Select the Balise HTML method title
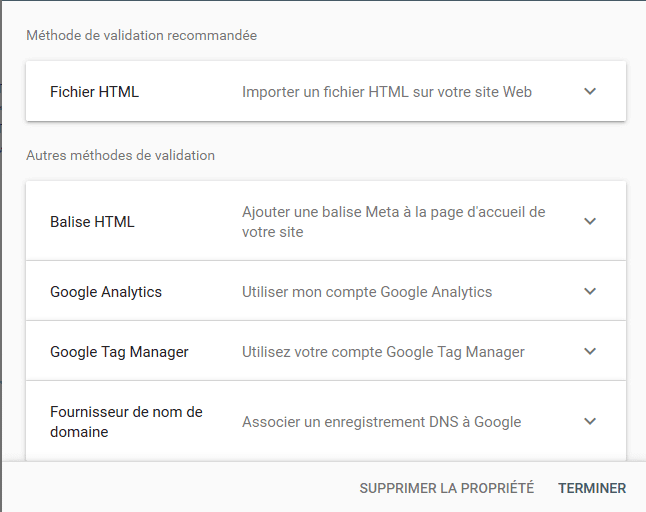Viewport: 646px width, 512px height. 92,222
